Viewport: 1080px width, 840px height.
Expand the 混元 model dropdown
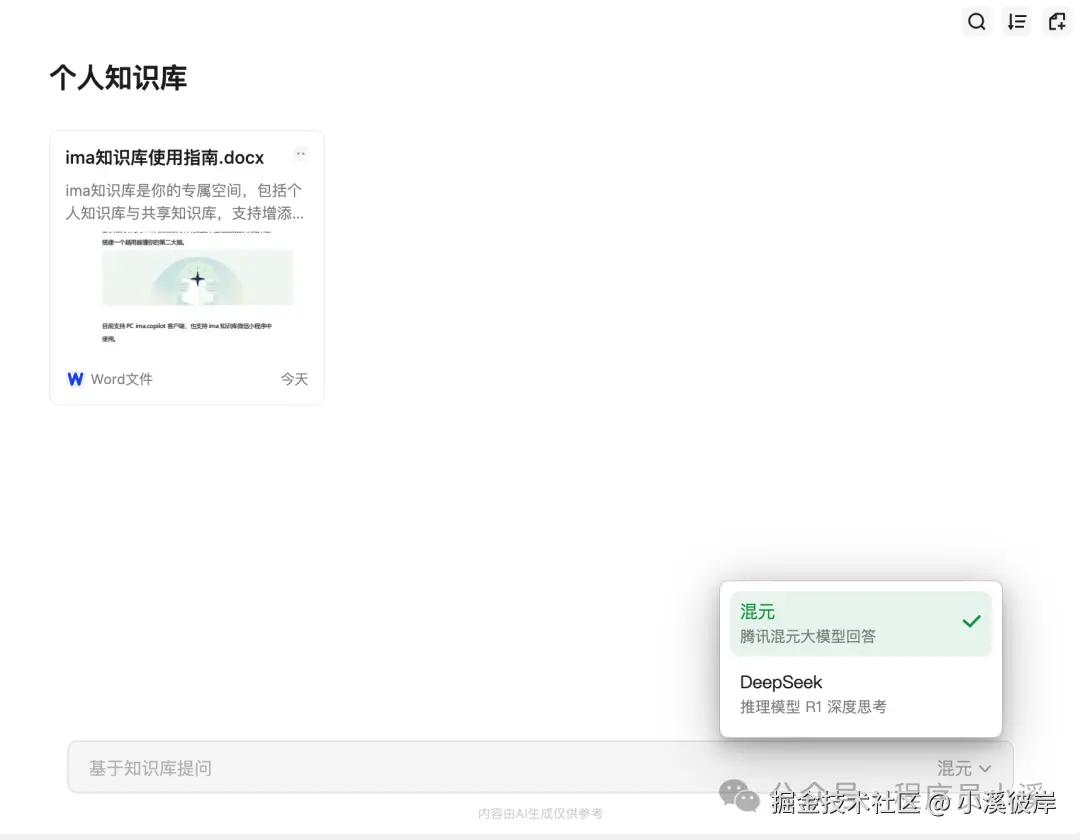[x=964, y=768]
